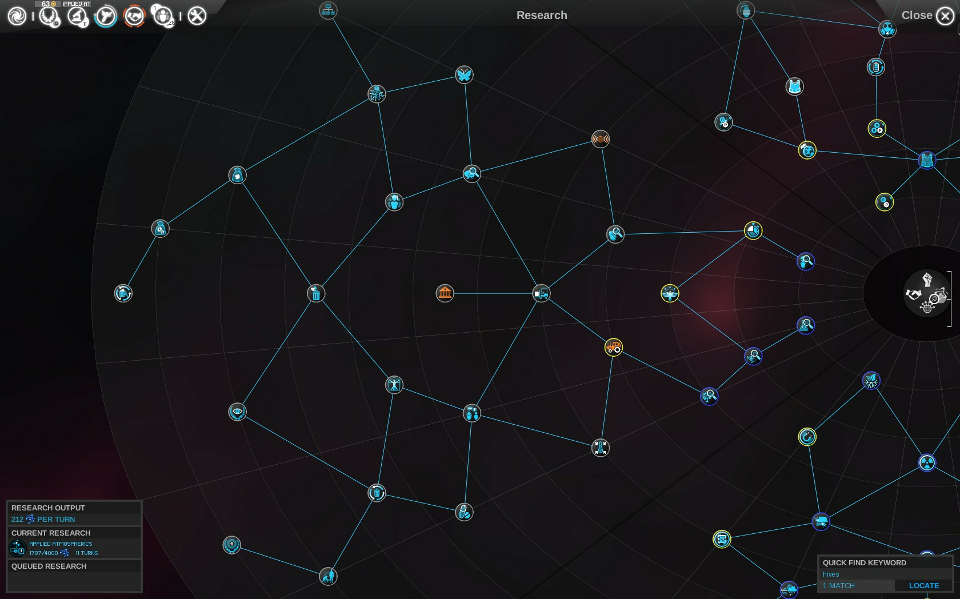Viewport: 960px width, 600px height.
Task: Click the 'QUEUED RESEARCH' header
Action: click(x=49, y=566)
